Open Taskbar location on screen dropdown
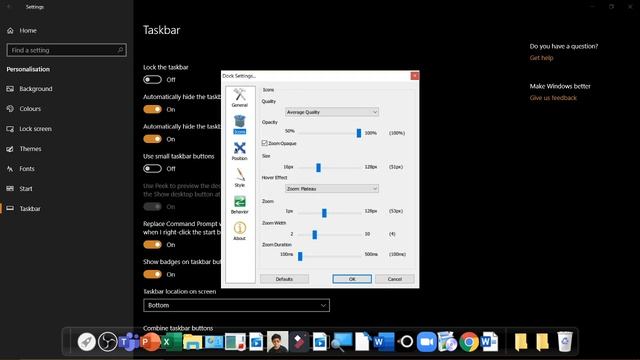The height and width of the screenshot is (360, 640). [236, 305]
